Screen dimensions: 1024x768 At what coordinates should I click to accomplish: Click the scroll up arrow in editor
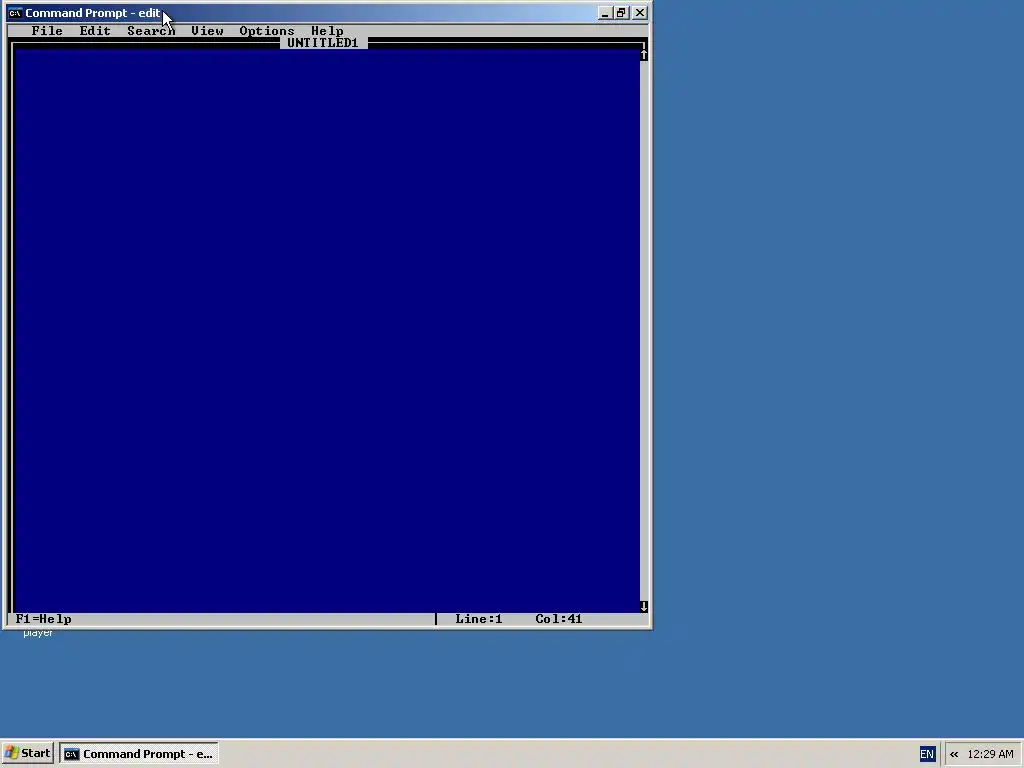[x=644, y=55]
